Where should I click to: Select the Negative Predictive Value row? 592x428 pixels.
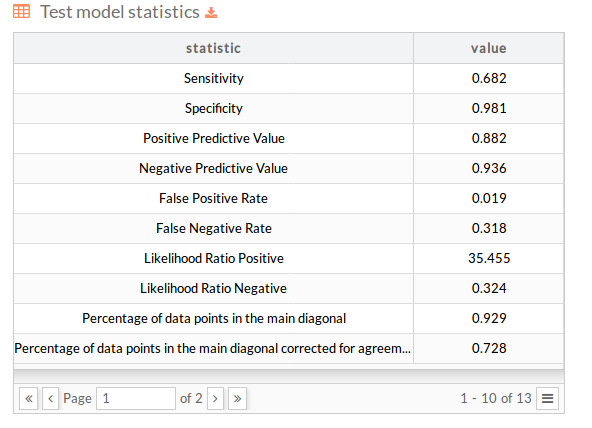coord(288,168)
